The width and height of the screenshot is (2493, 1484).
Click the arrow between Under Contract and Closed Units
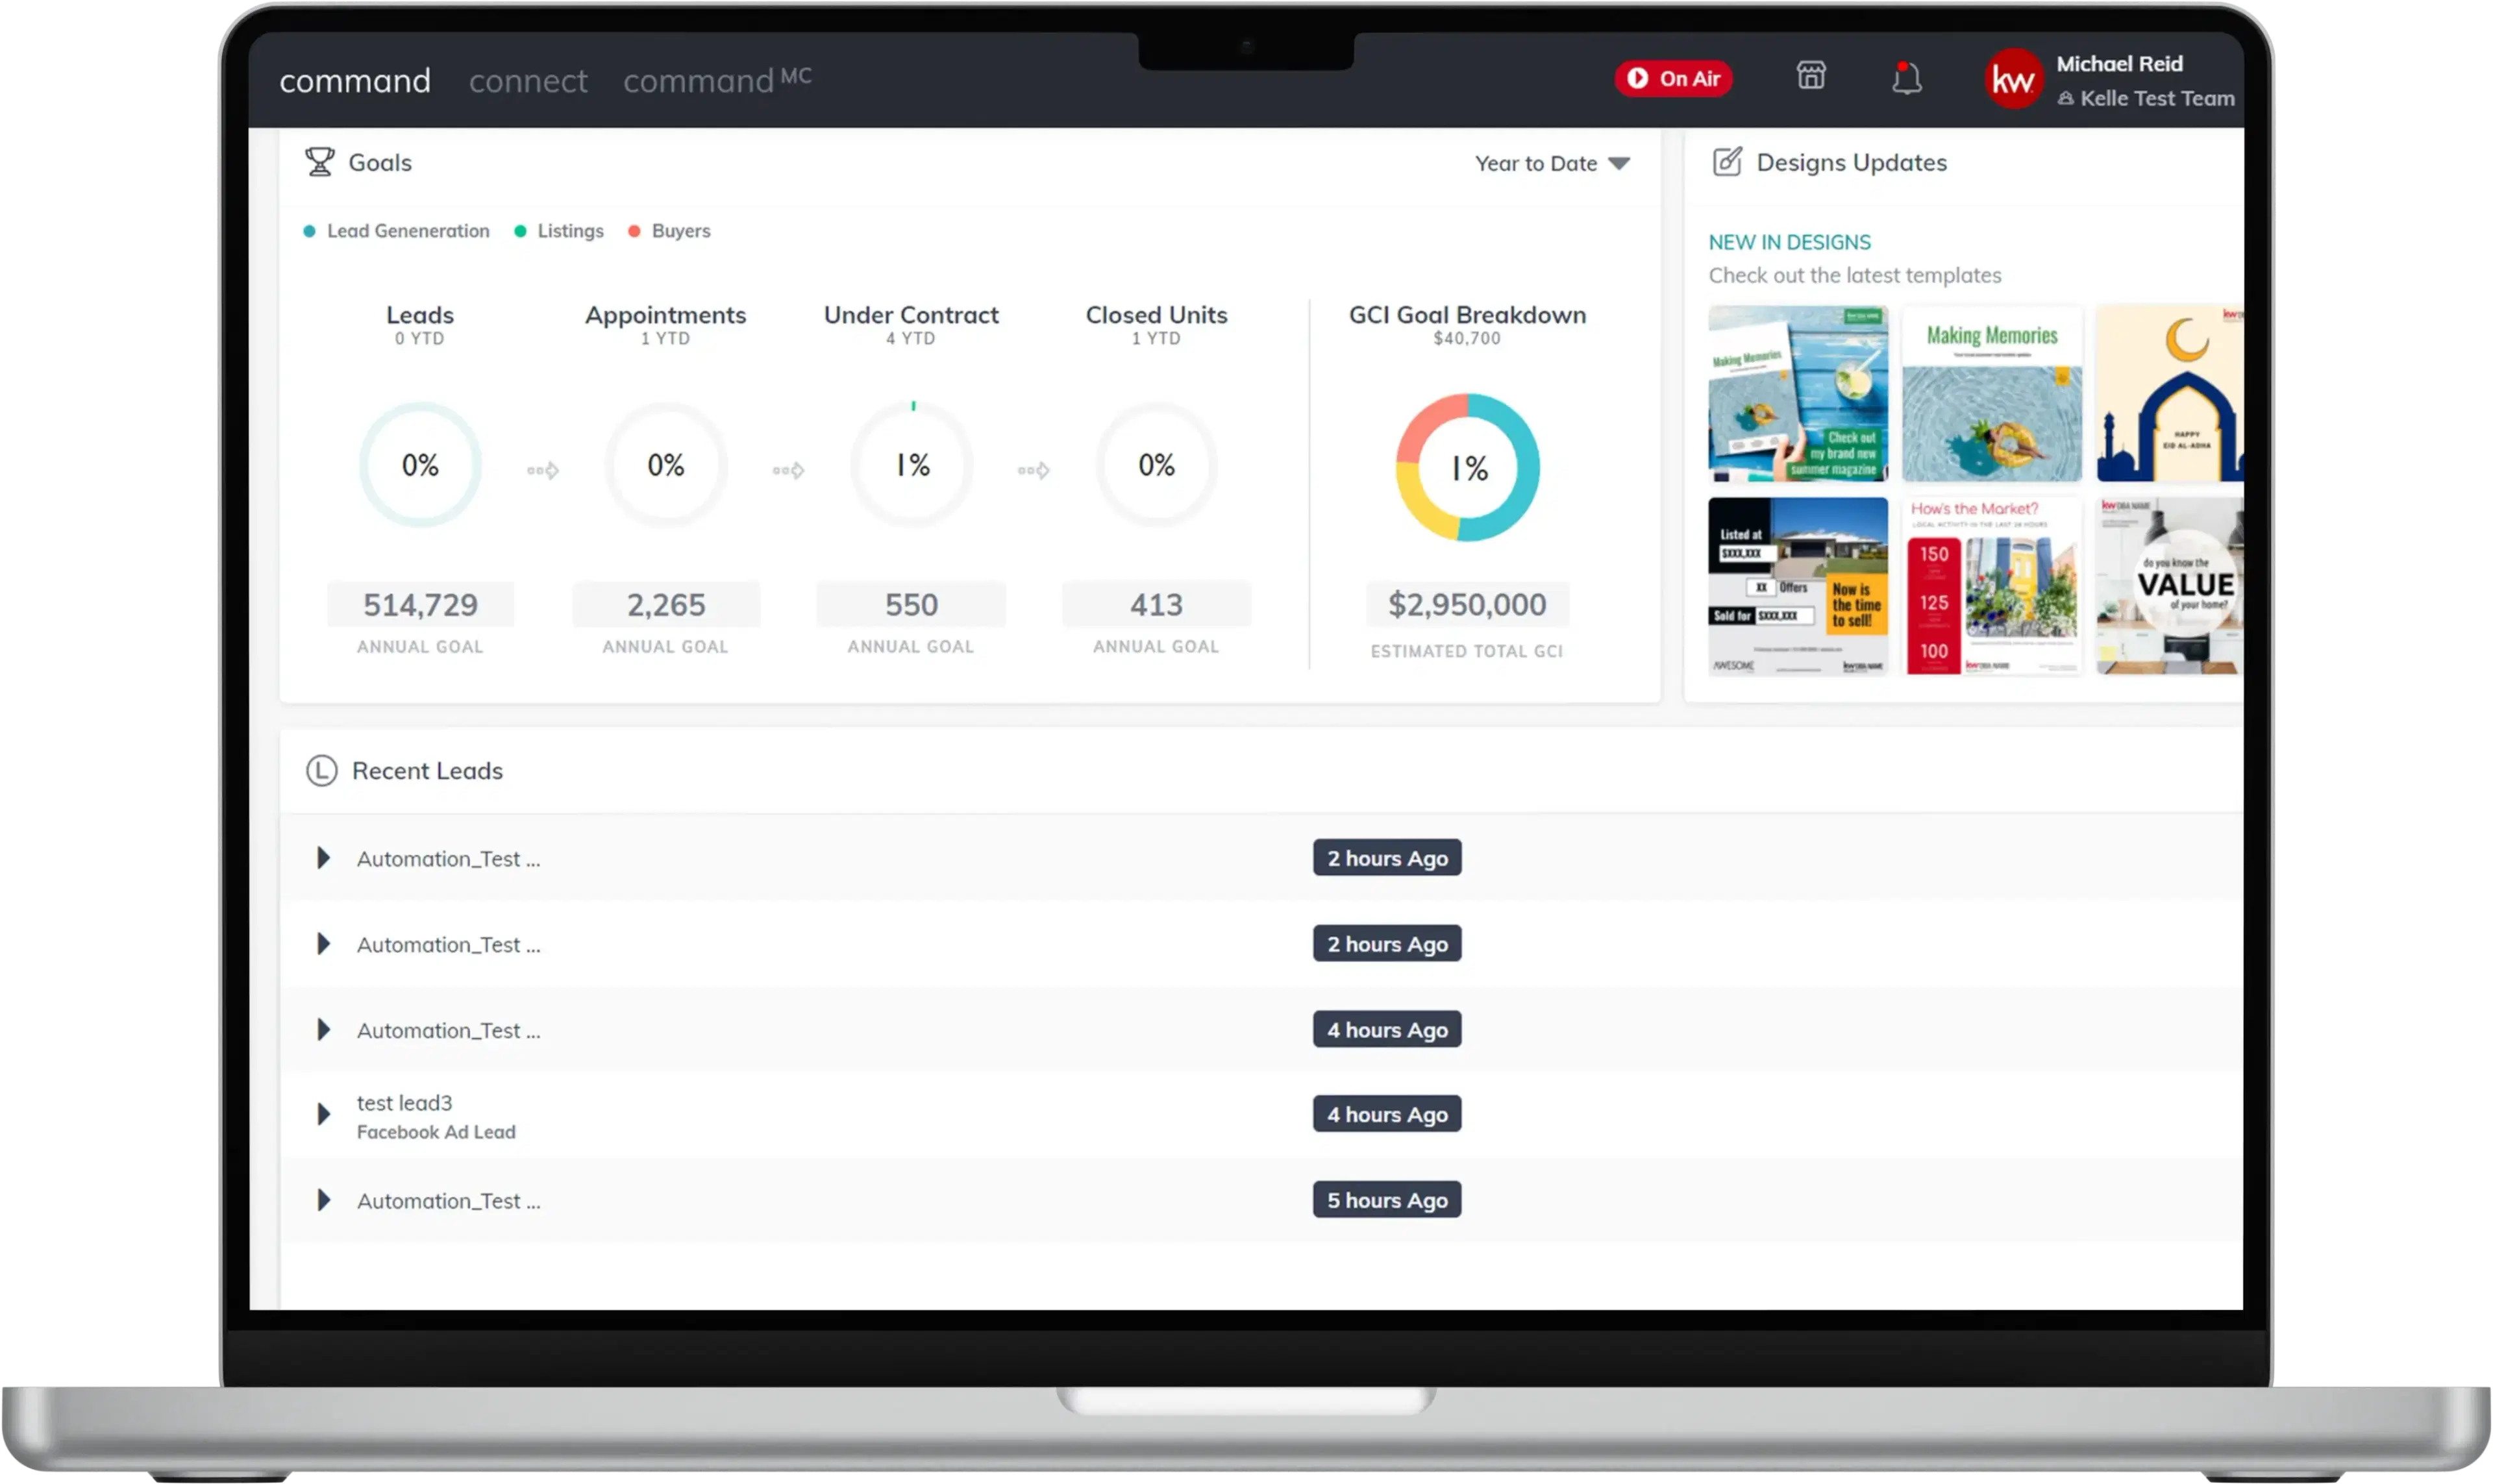coord(1034,470)
